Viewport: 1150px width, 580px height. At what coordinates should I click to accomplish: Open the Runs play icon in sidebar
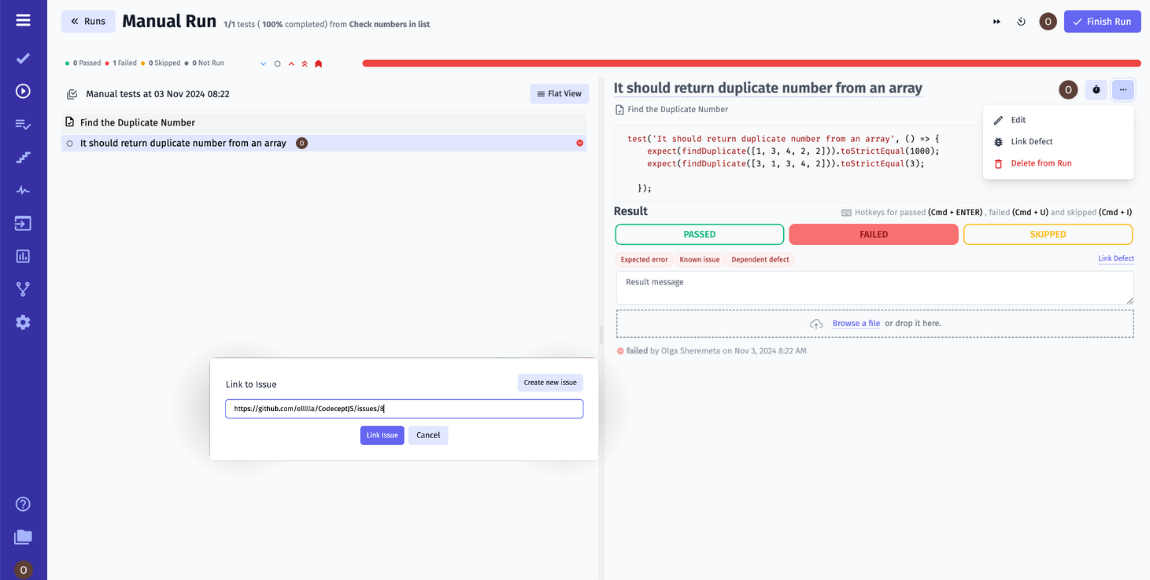pos(24,90)
